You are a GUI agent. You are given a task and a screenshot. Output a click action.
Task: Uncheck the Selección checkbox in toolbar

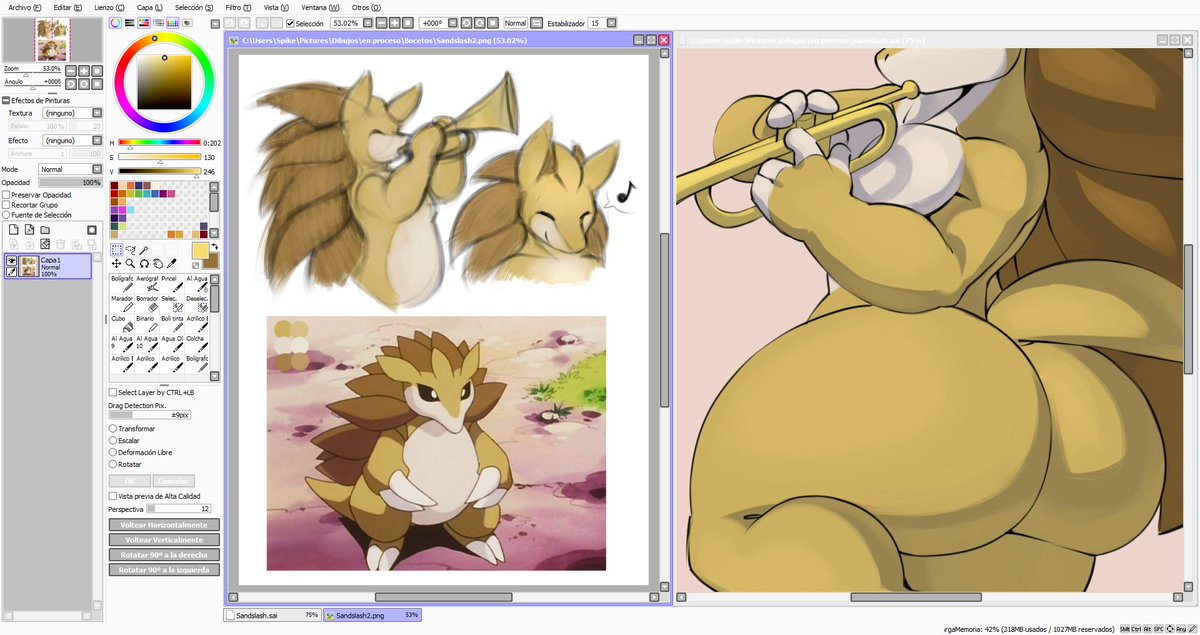(290, 22)
